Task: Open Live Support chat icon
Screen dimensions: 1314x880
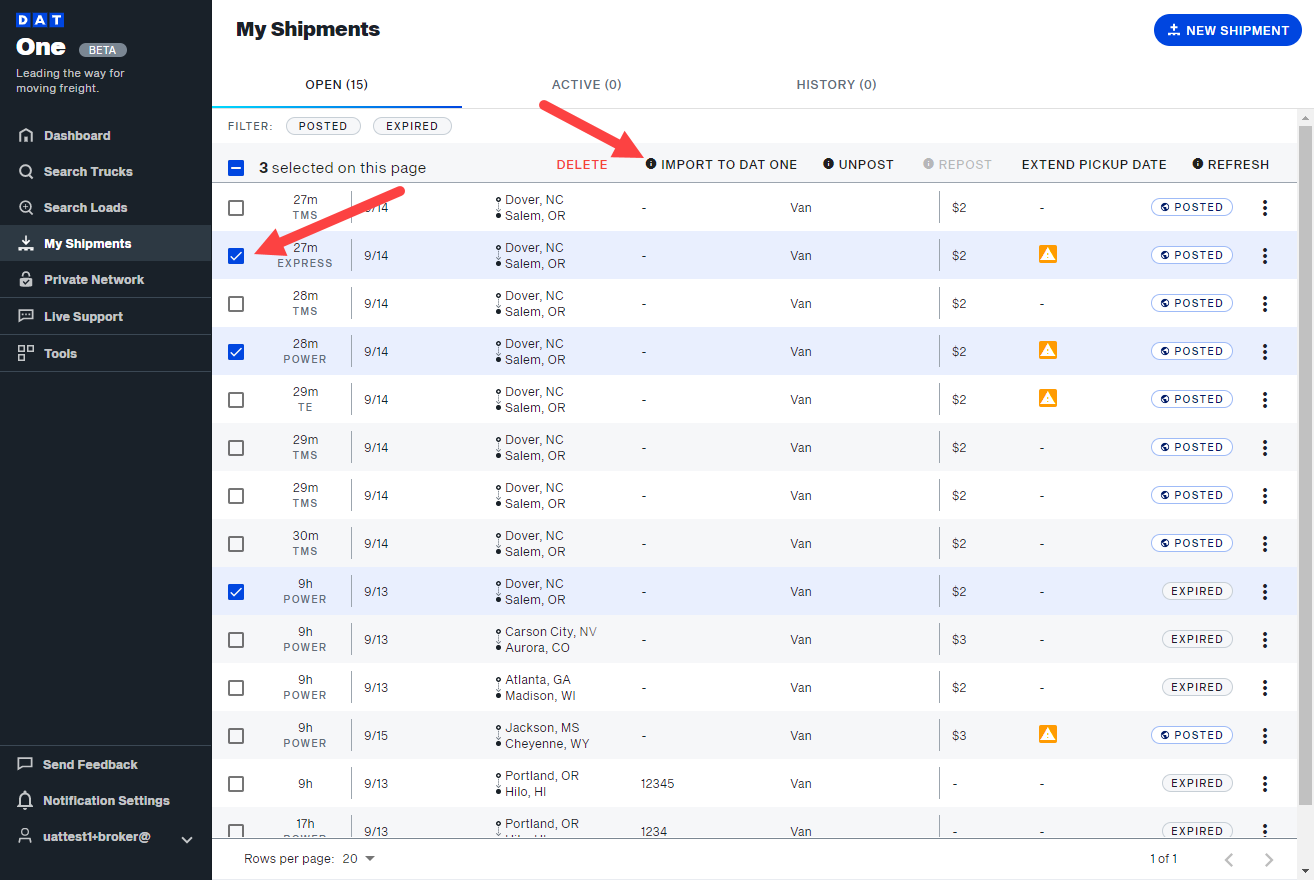Action: point(26,316)
